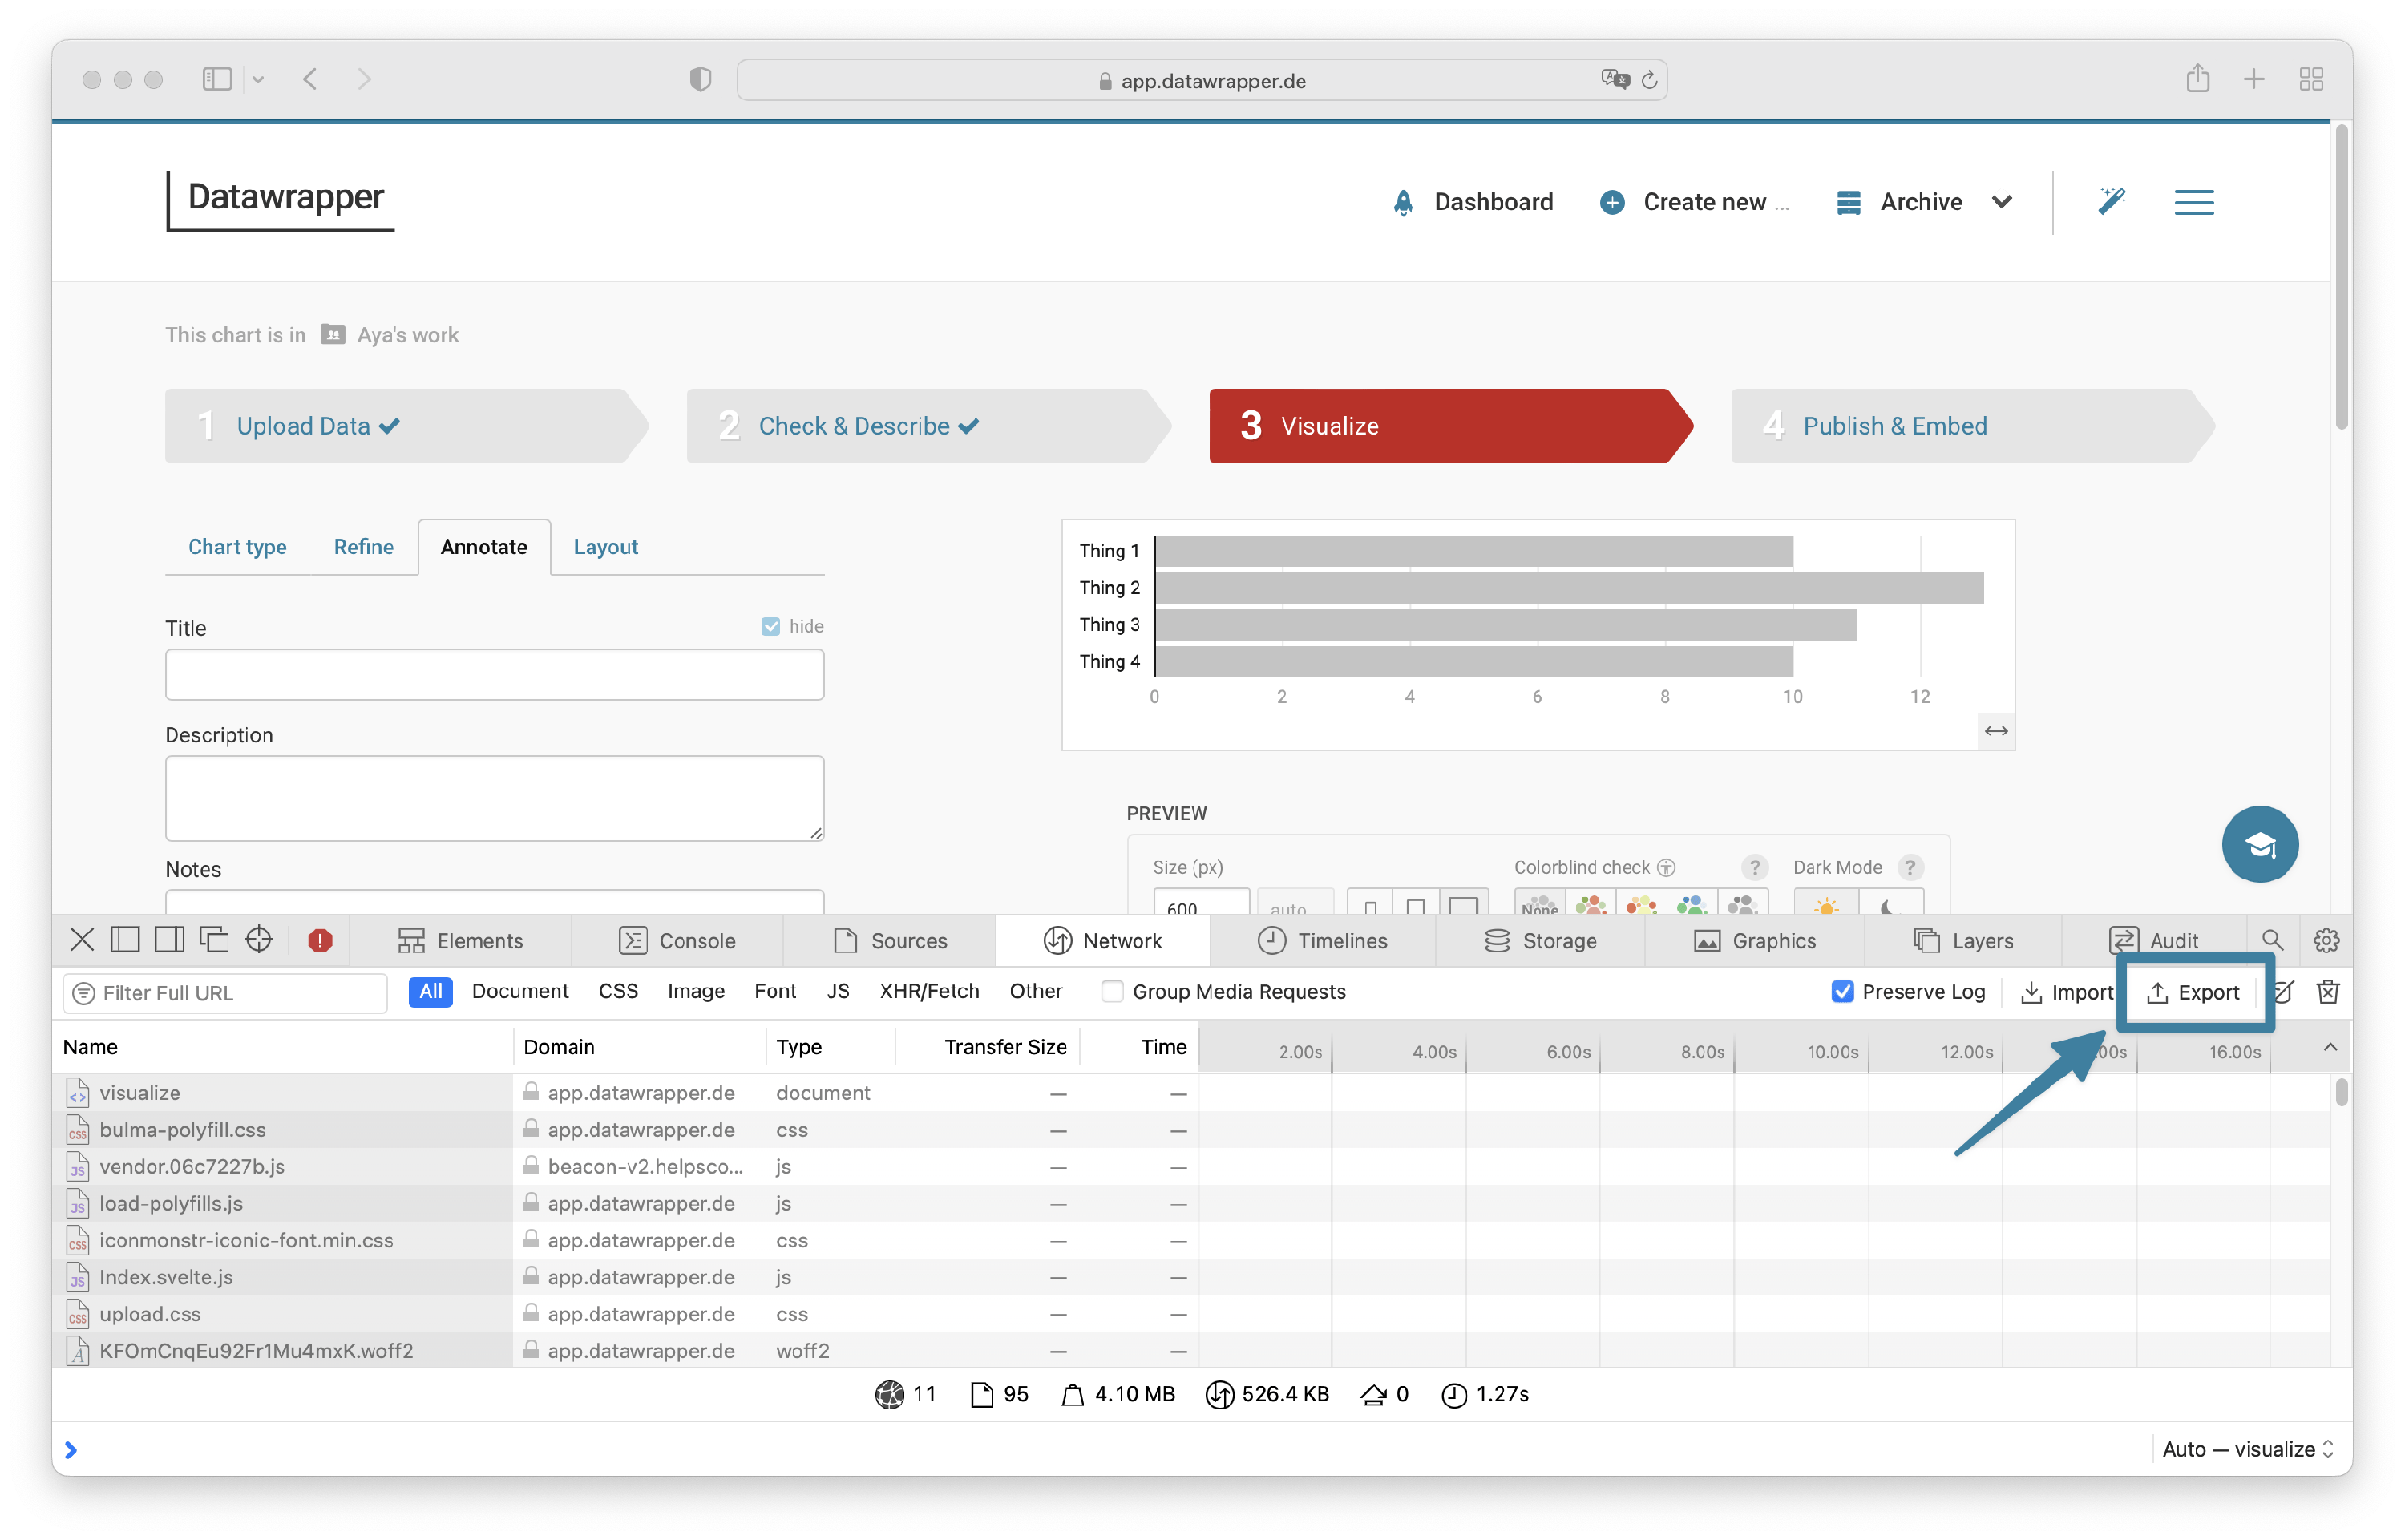Screen dimensions: 2405x1540
Task: Click the graduation cap help button
Action: 2259,845
